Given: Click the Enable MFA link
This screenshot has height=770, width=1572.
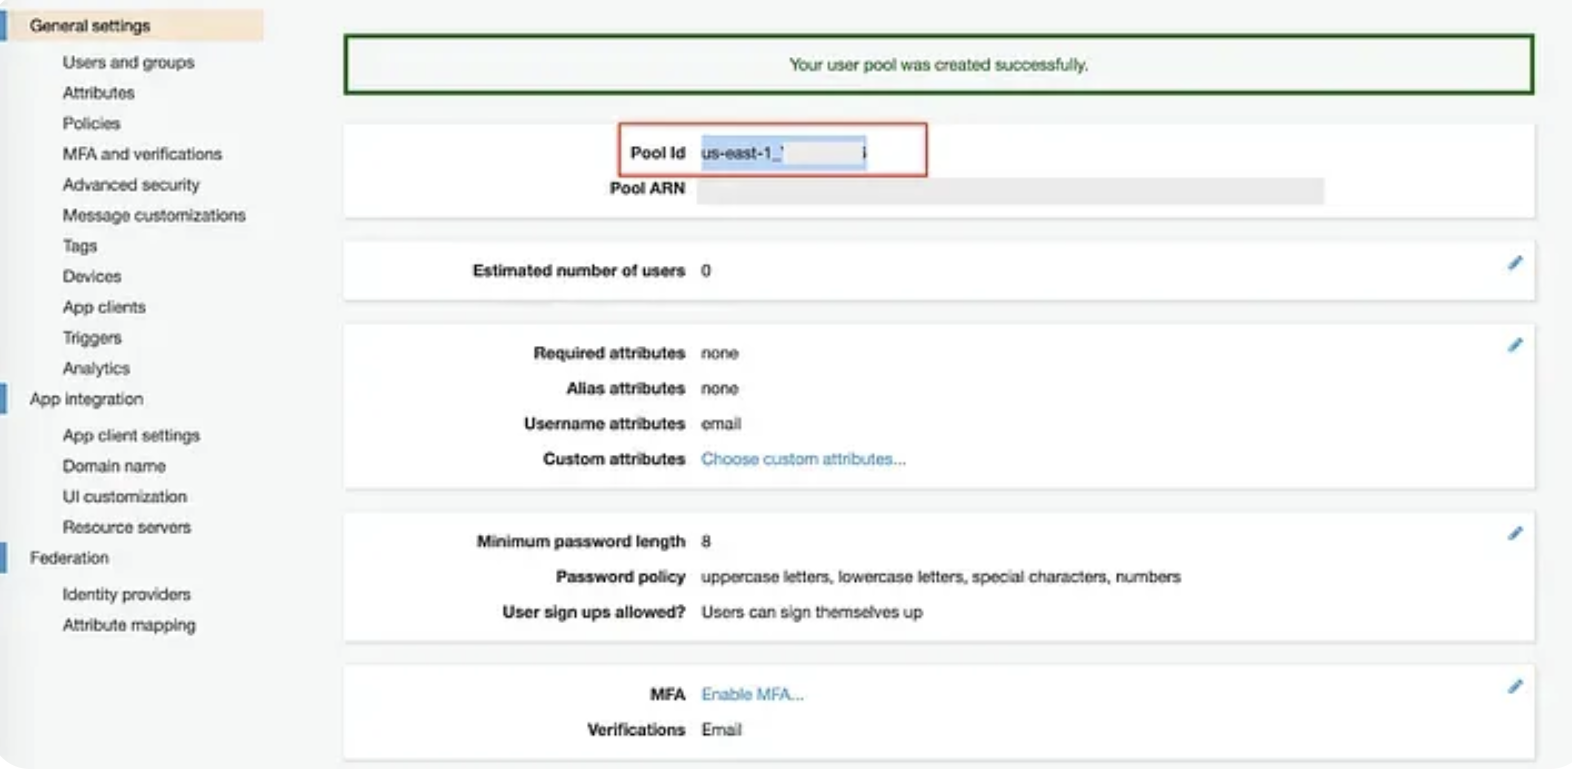Looking at the screenshot, I should pos(752,695).
